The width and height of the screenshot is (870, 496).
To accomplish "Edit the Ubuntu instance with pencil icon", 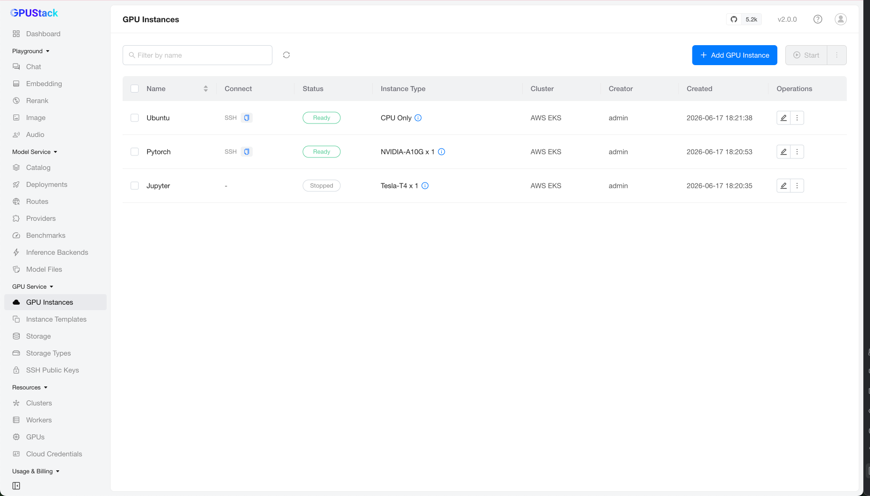I will coord(783,118).
